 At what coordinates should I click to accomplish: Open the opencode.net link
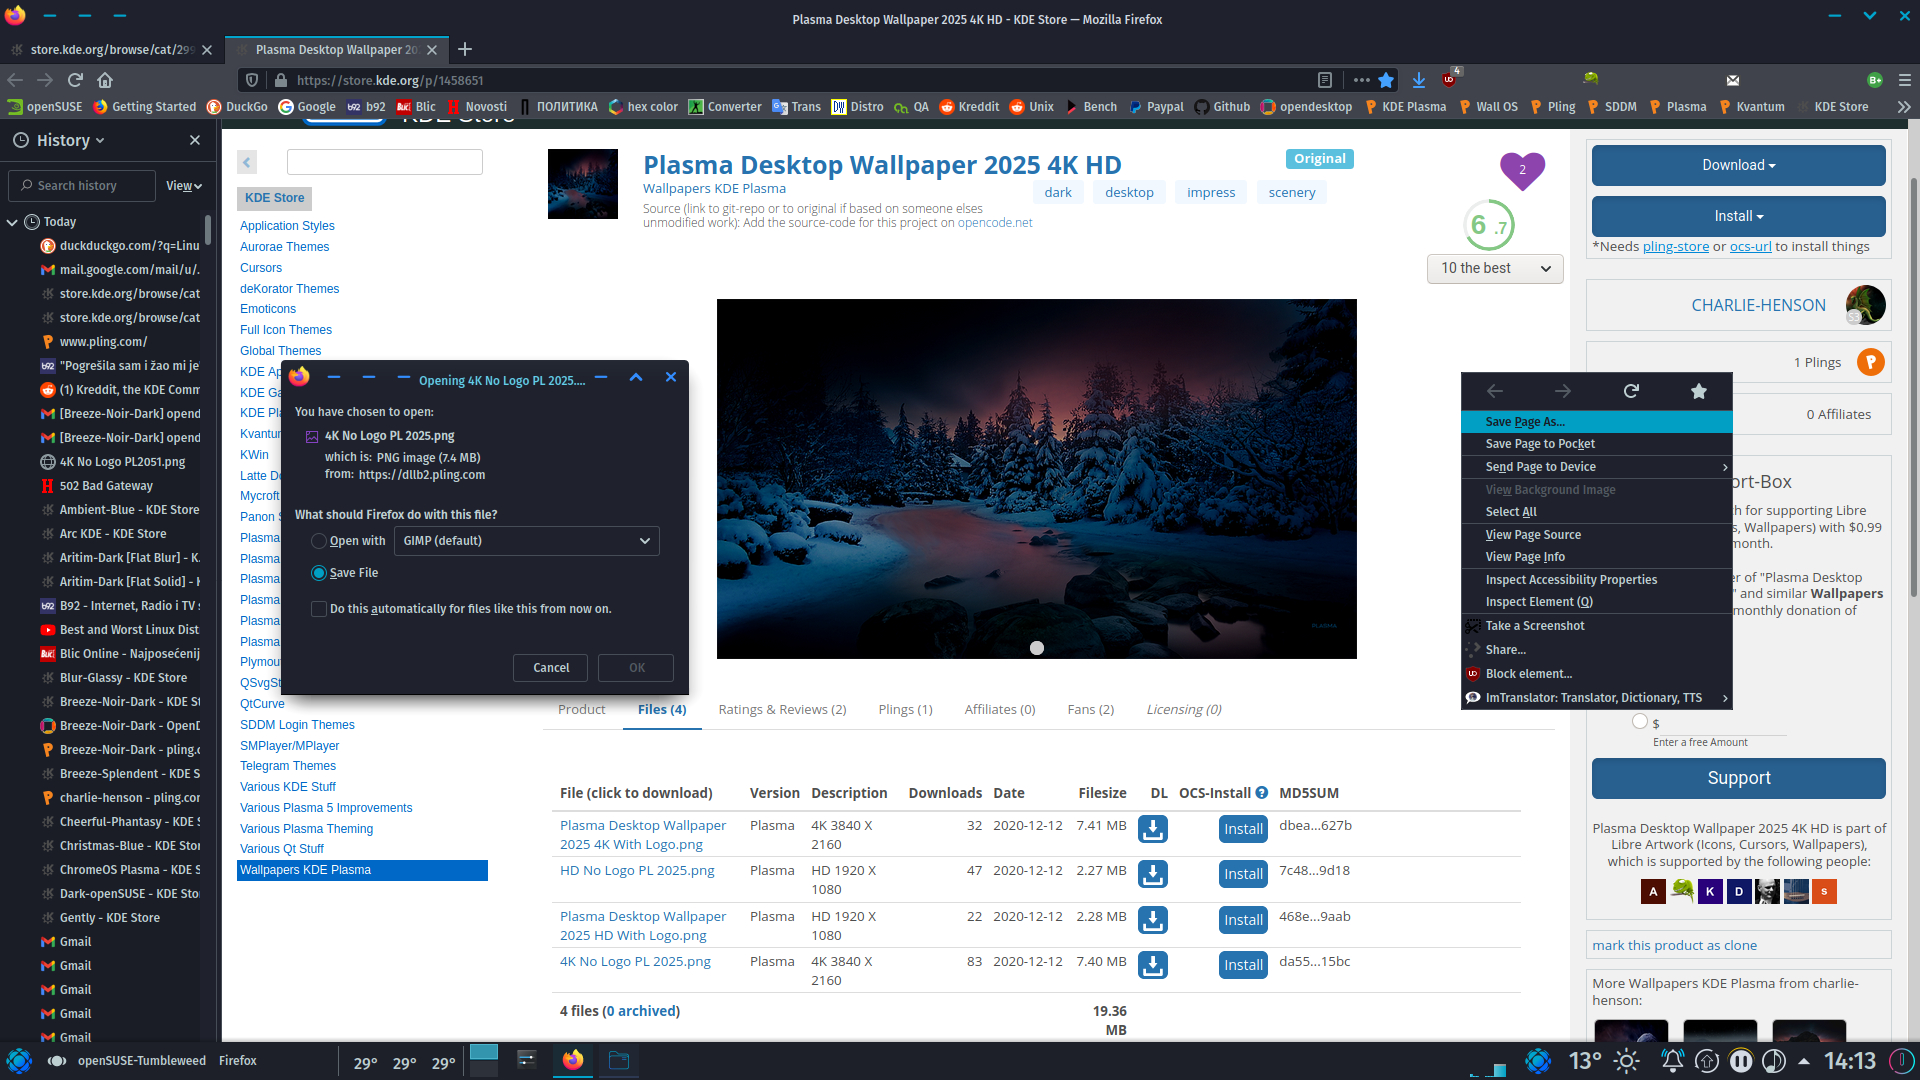pyautogui.click(x=994, y=223)
